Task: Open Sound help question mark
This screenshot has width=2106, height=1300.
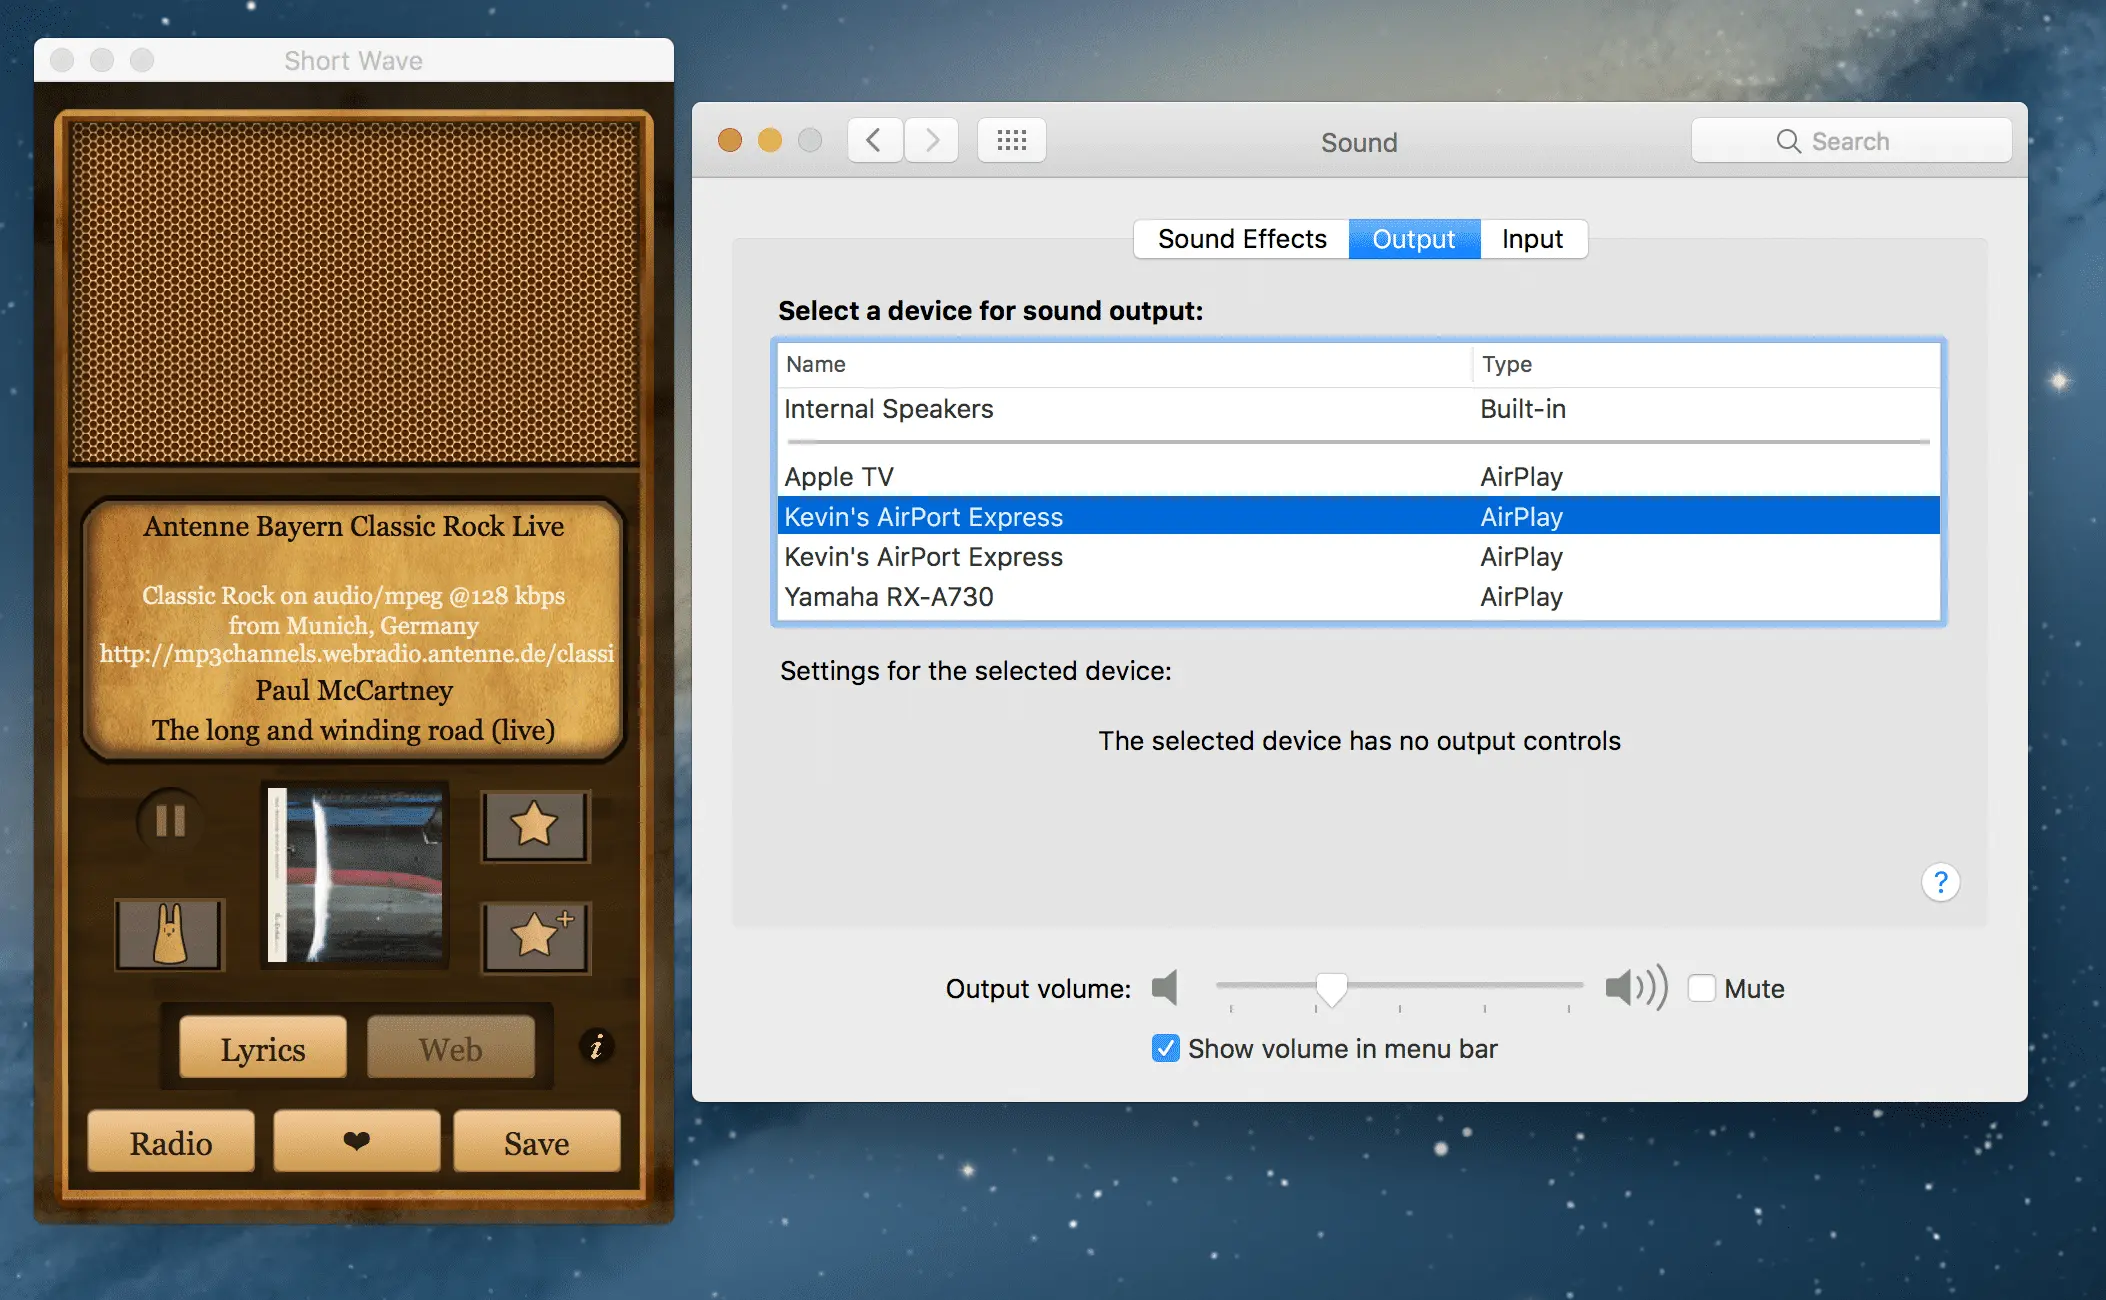Action: [1939, 882]
